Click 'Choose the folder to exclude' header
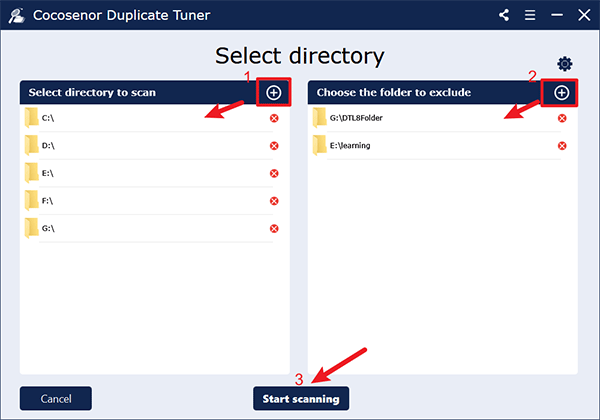This screenshot has width=600, height=420. click(394, 93)
